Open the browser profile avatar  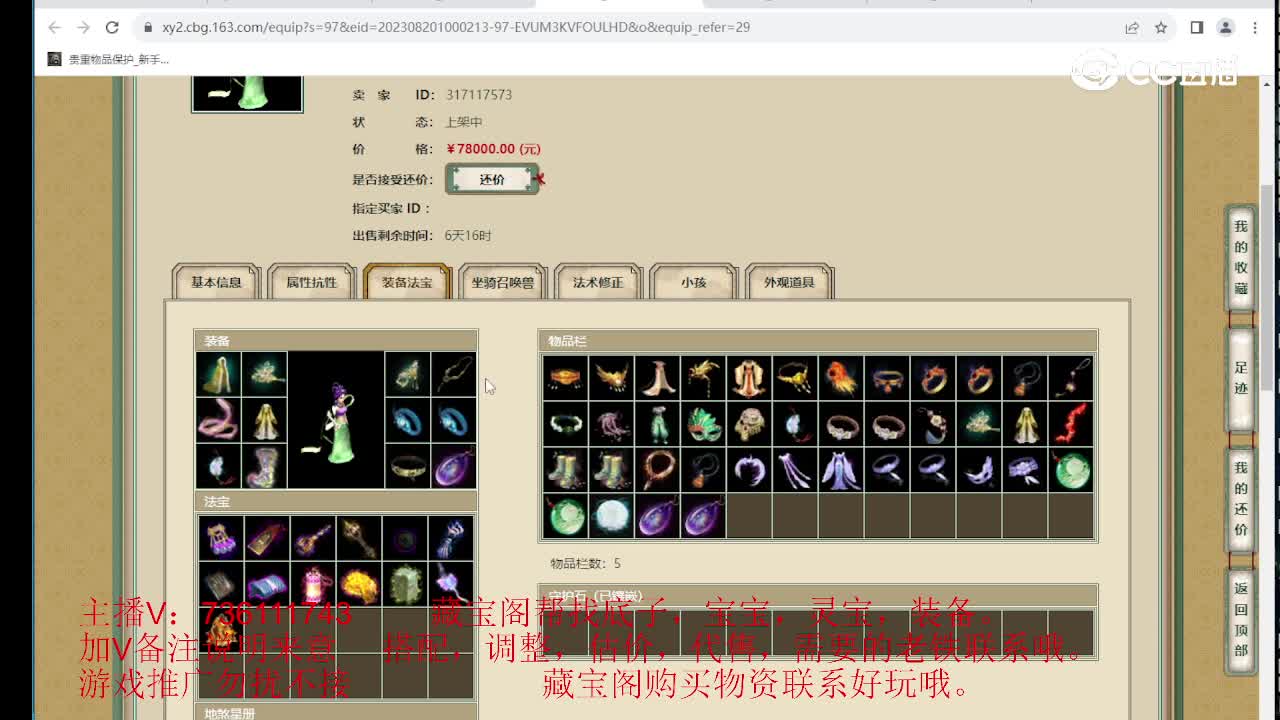pyautogui.click(x=1226, y=28)
